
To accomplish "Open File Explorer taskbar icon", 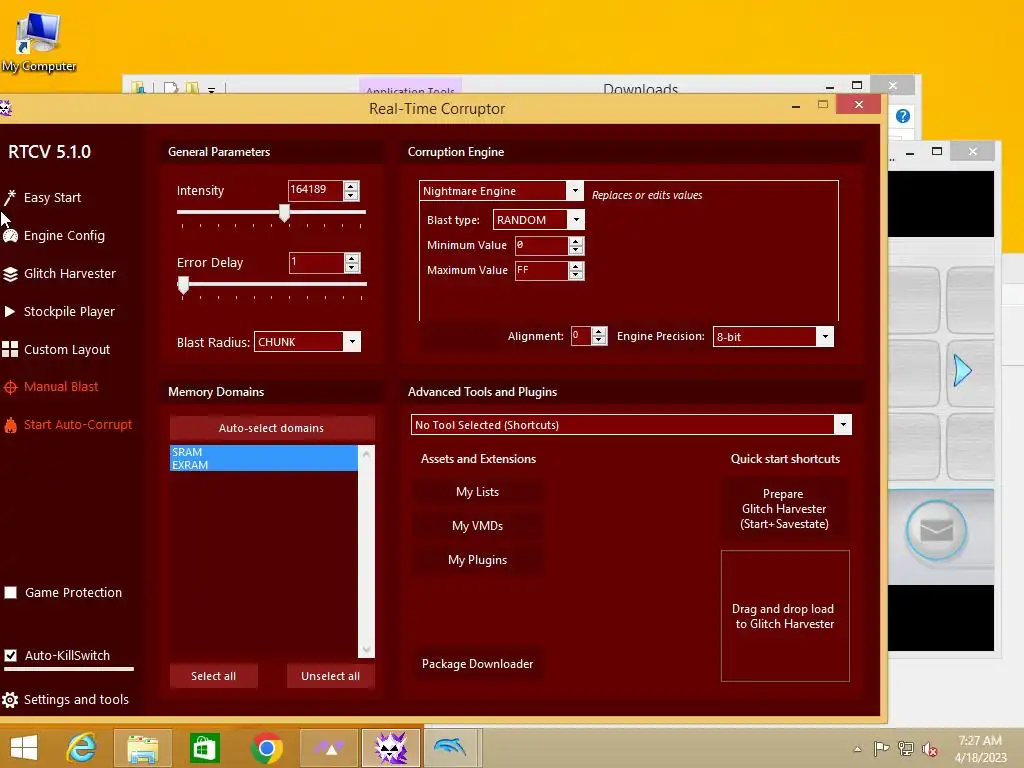I will click(142, 748).
